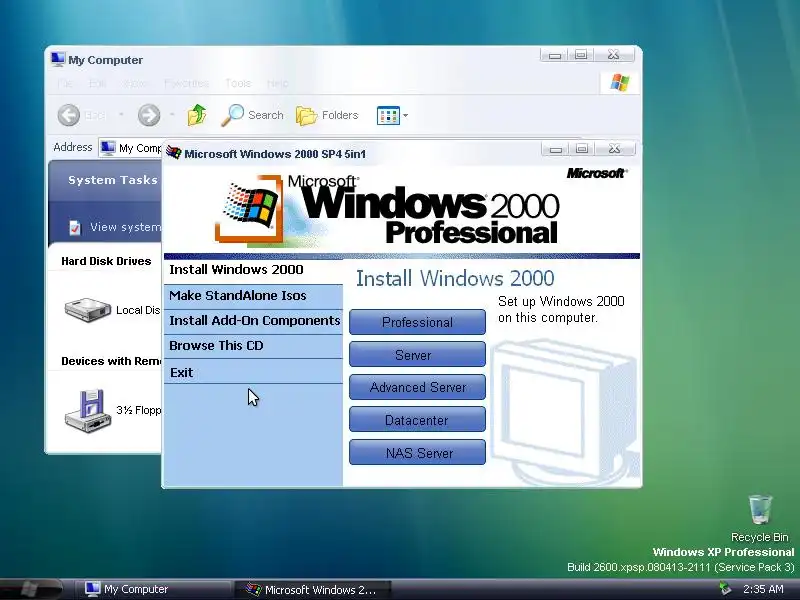Open Search in My Computer toolbar
This screenshot has height=600, width=800.
click(253, 115)
